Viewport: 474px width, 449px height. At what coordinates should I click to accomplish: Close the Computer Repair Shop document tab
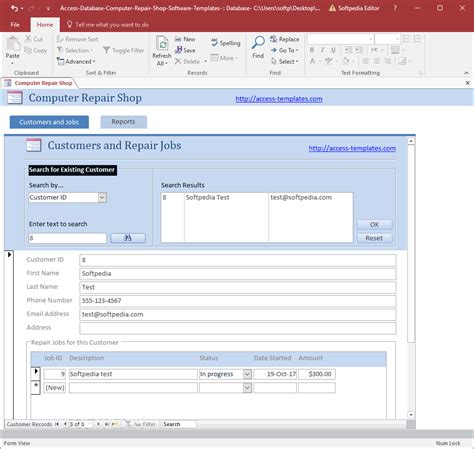(x=467, y=83)
